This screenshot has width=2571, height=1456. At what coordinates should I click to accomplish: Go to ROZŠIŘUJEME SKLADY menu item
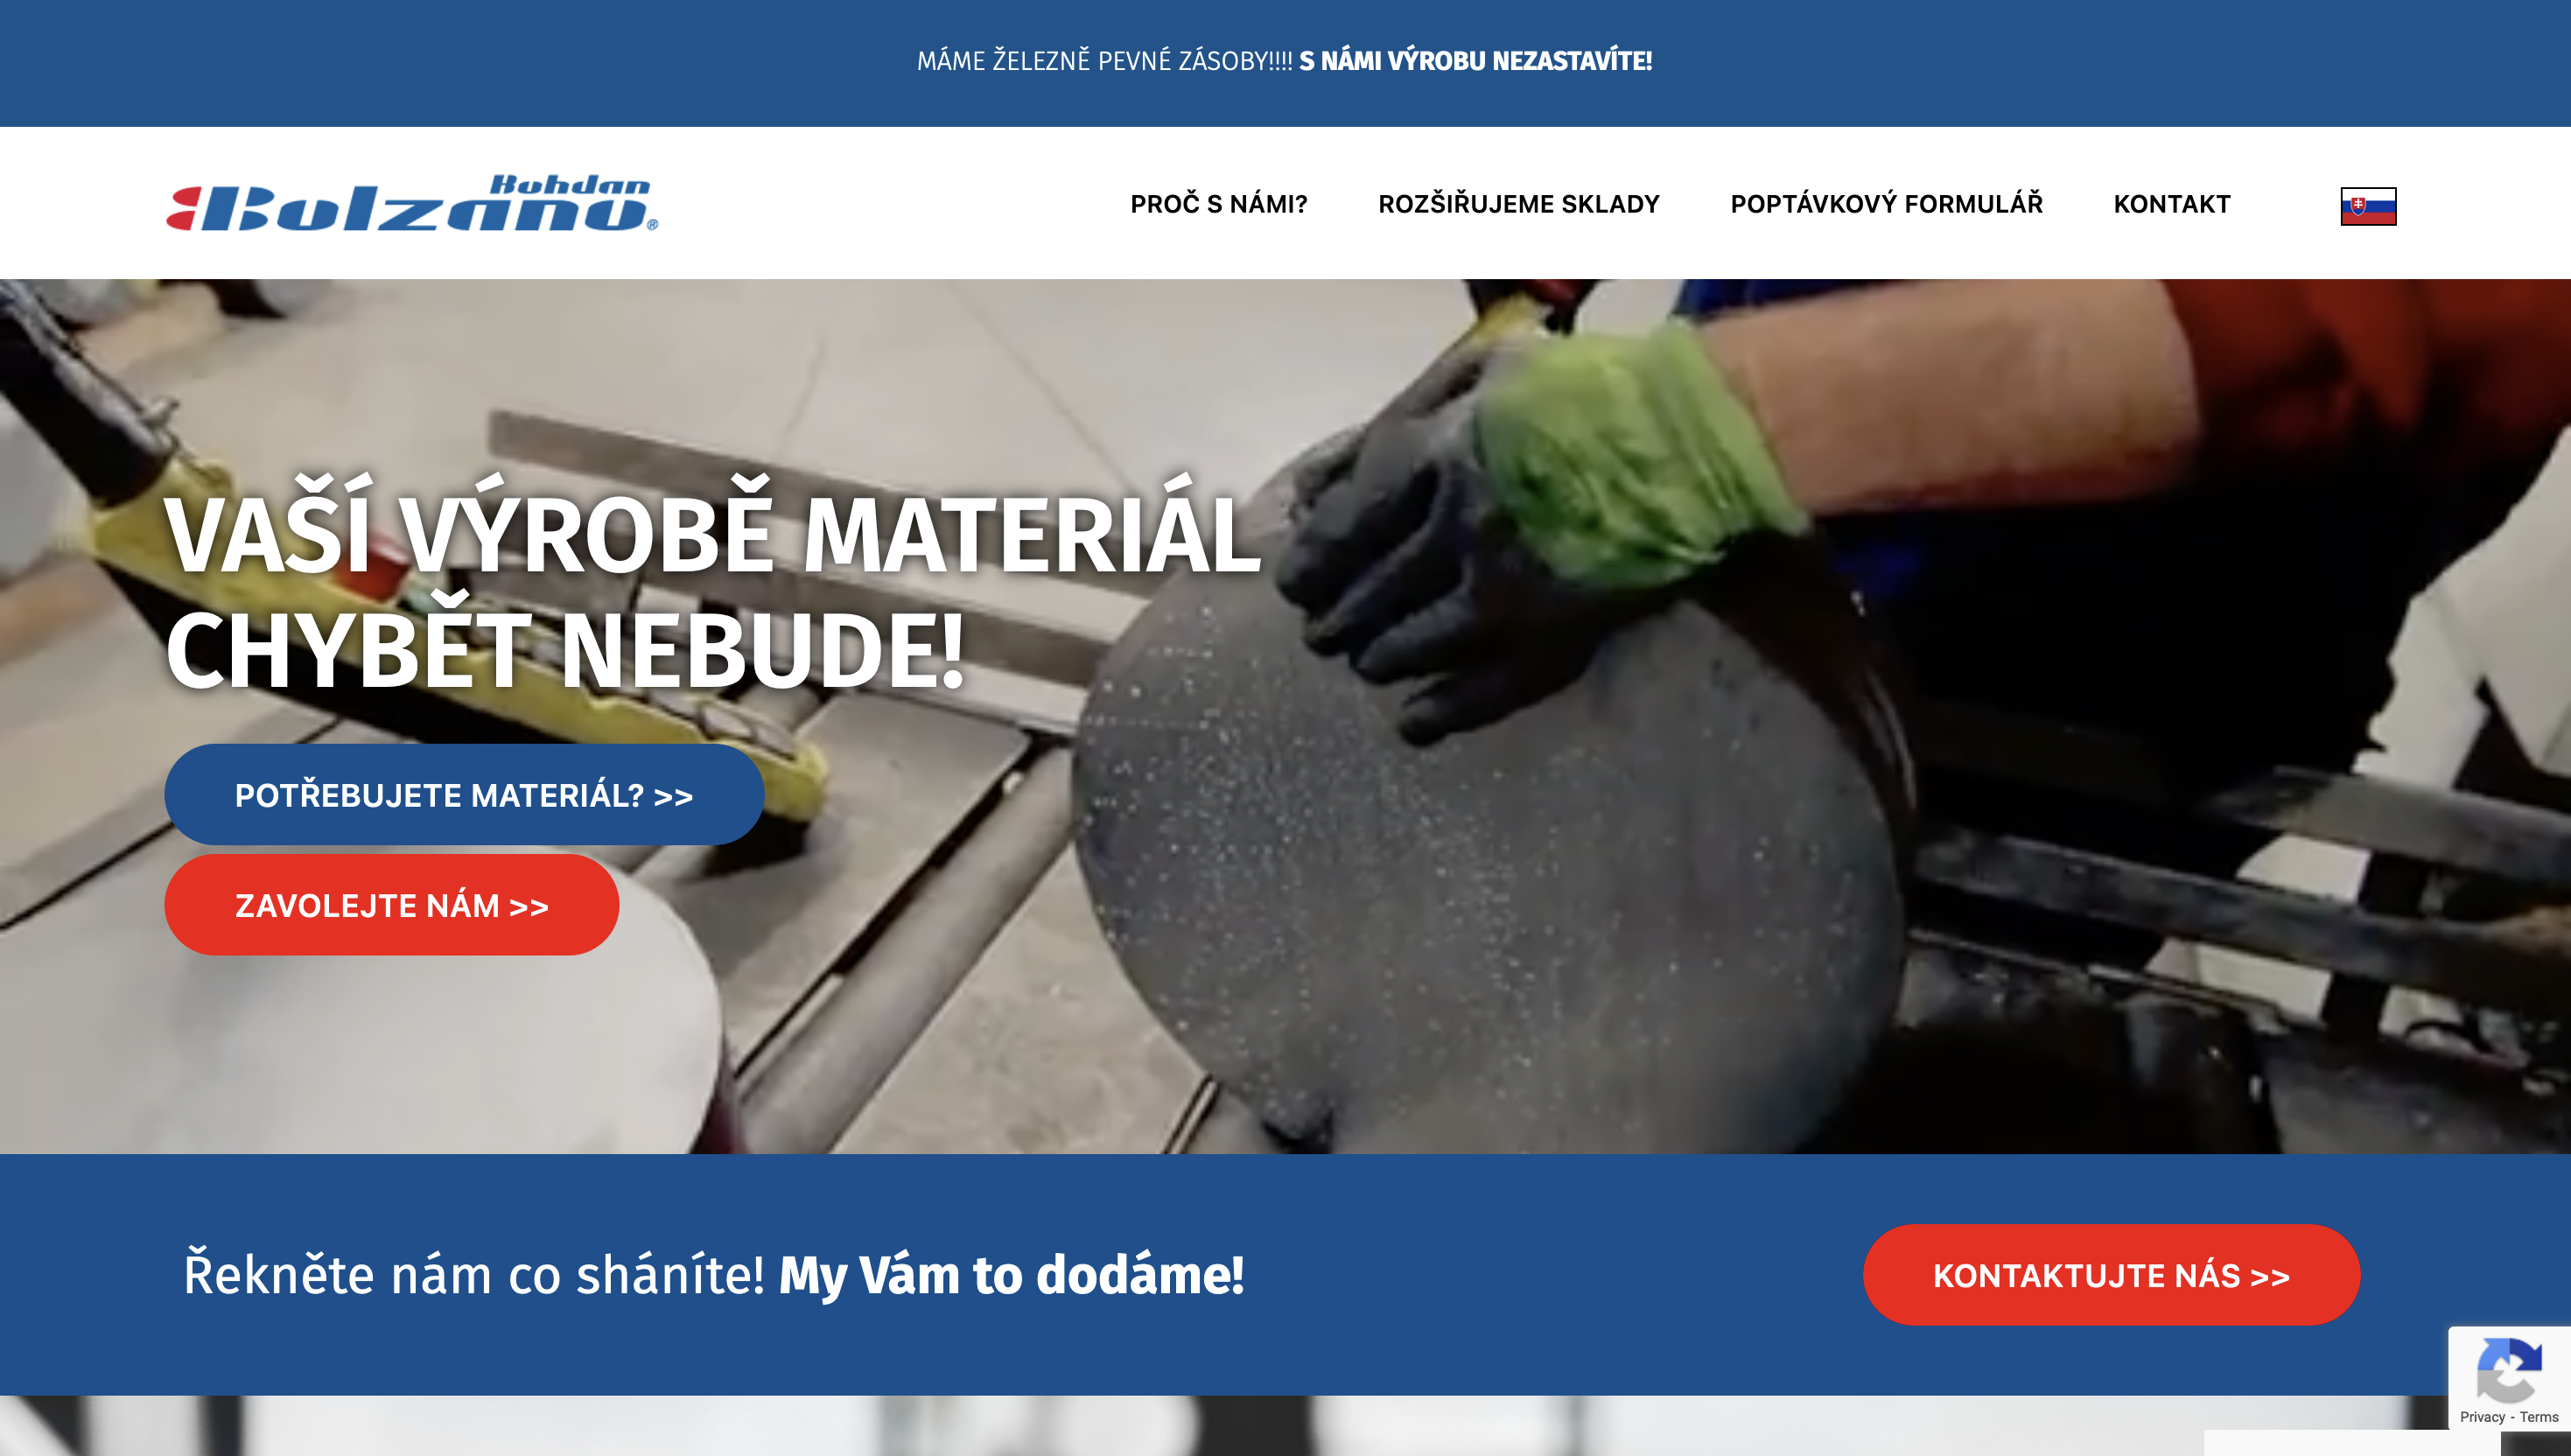(x=1518, y=204)
